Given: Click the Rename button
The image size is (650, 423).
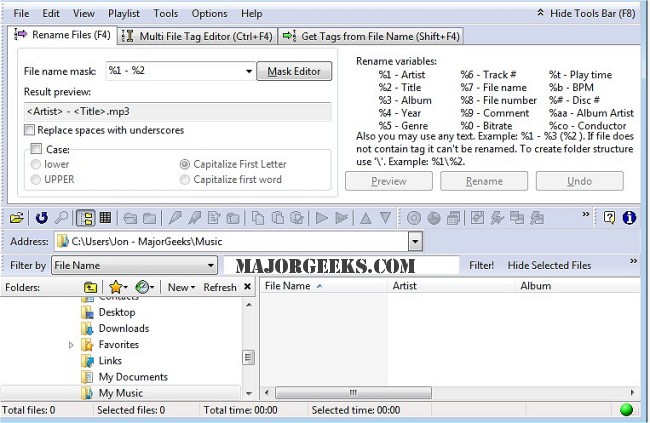Looking at the screenshot, I should coord(484,181).
